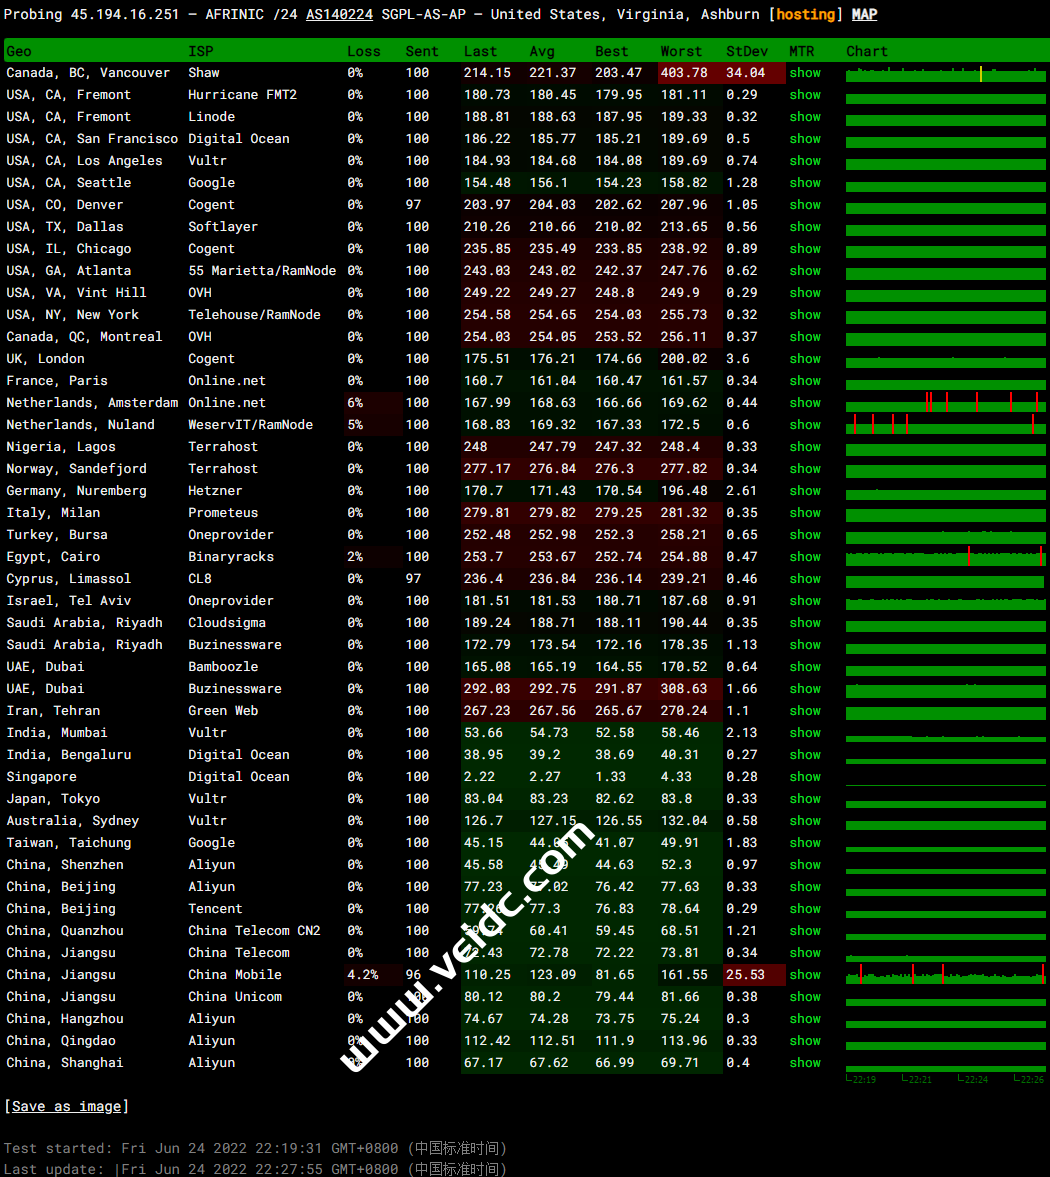The width and height of the screenshot is (1050, 1177).
Task: Show MTR for Jiangsu China Mobile
Action: pyautogui.click(x=805, y=975)
